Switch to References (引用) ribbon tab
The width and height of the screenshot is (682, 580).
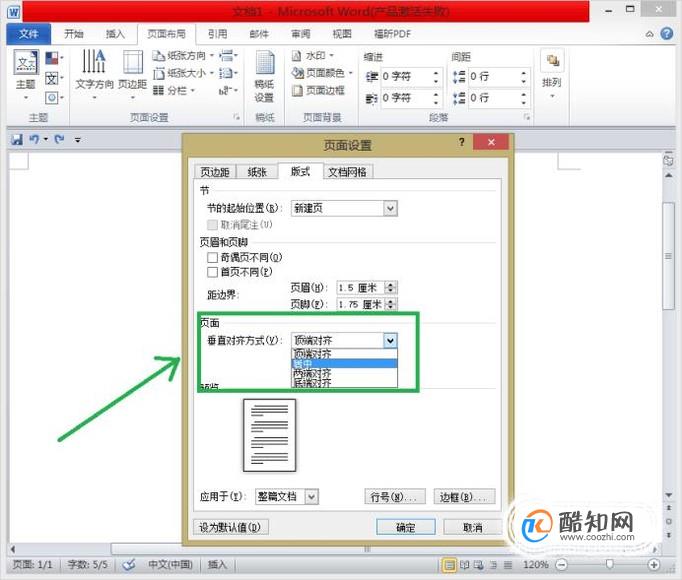pos(217,34)
